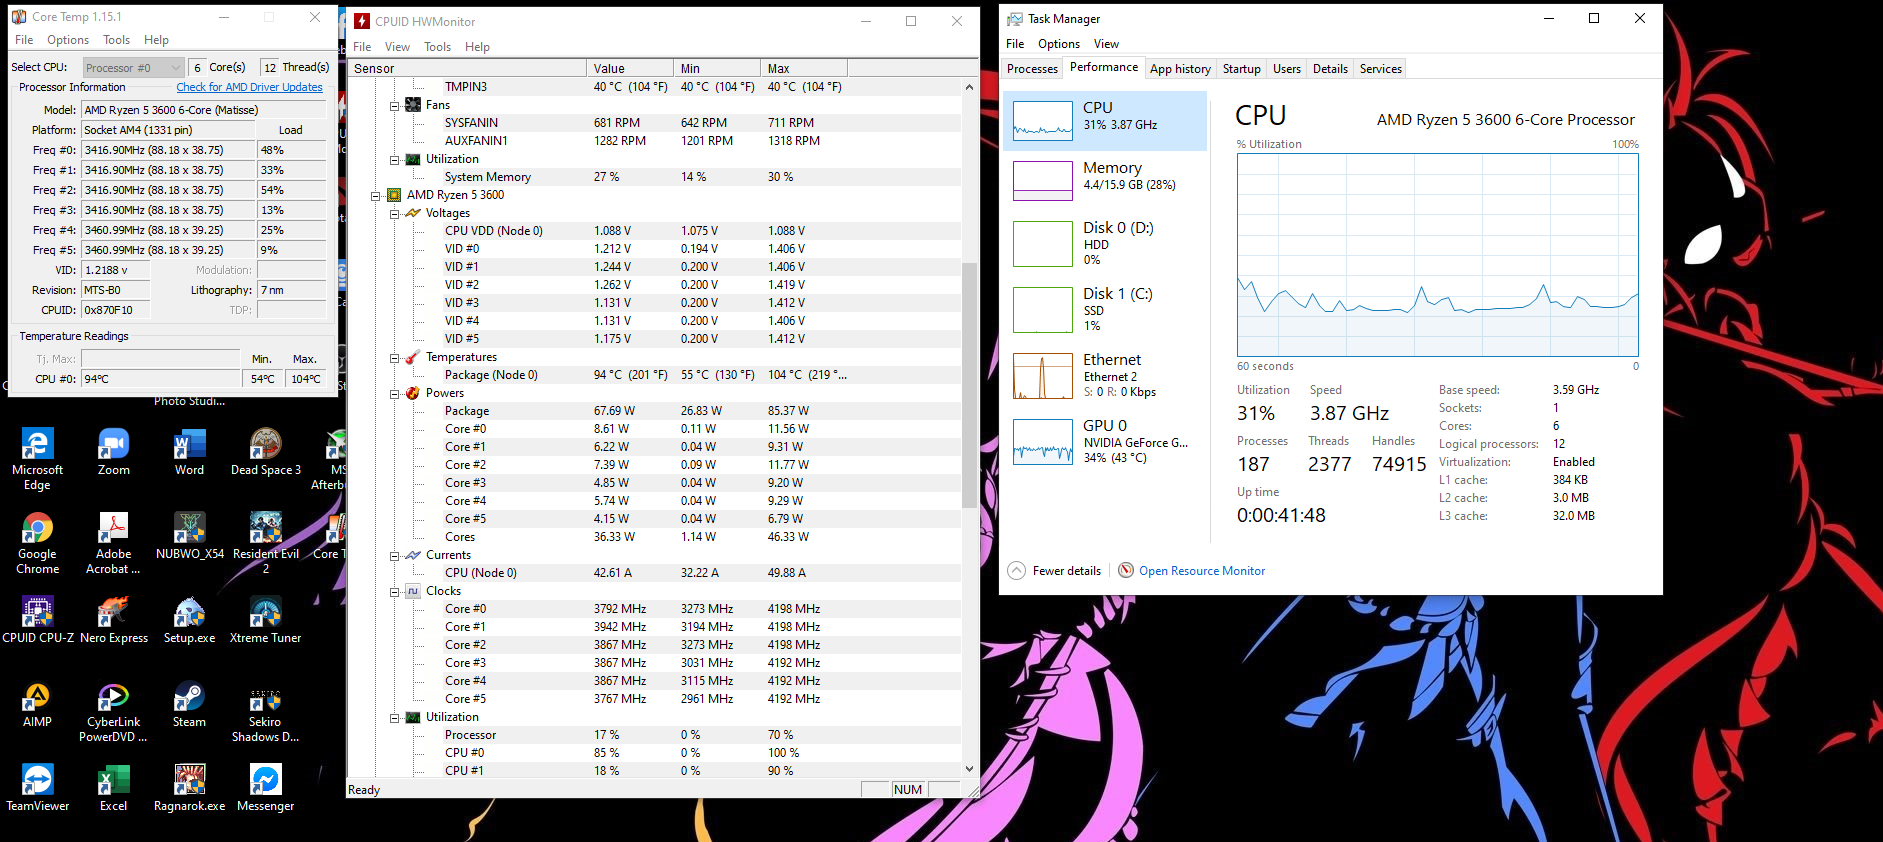Switch to the Startup tab in Task Manager
1883x842 pixels.
pyautogui.click(x=1241, y=69)
